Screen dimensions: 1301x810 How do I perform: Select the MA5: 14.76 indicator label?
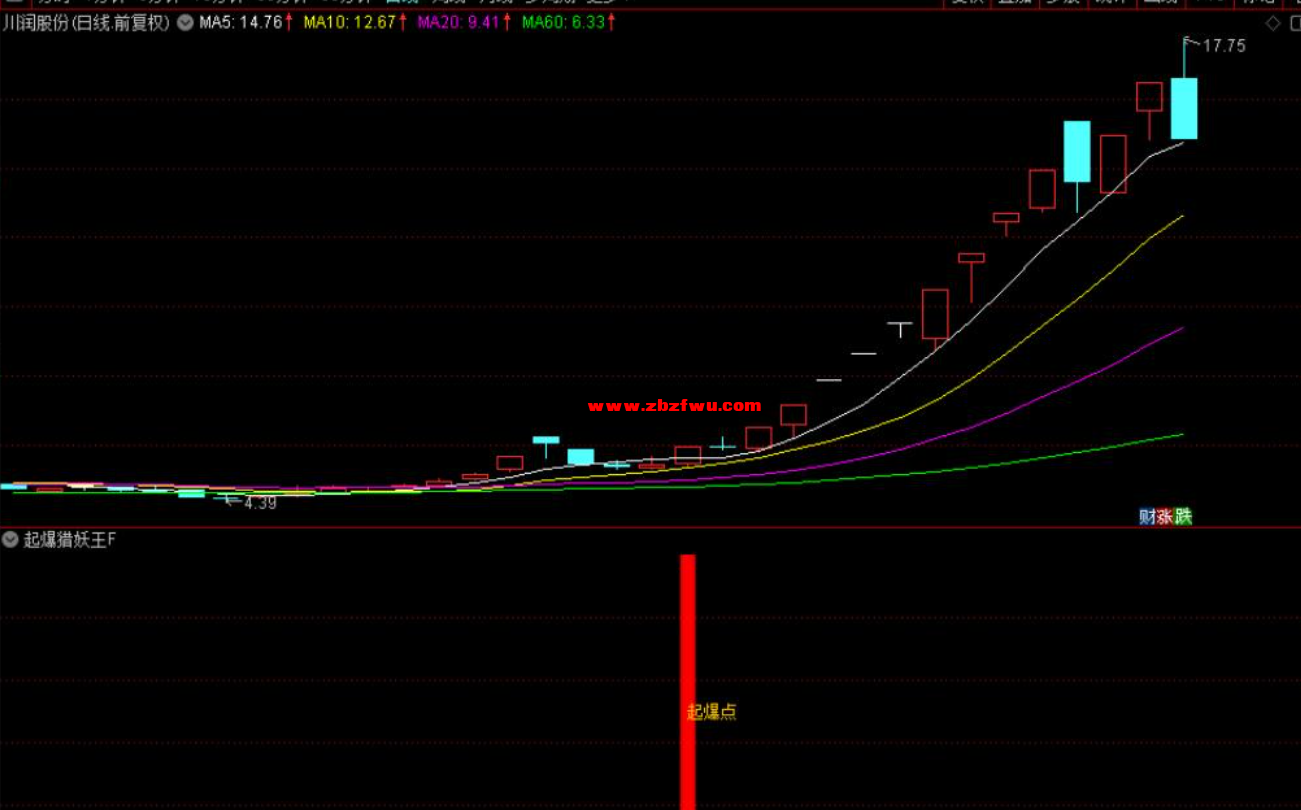(240, 22)
